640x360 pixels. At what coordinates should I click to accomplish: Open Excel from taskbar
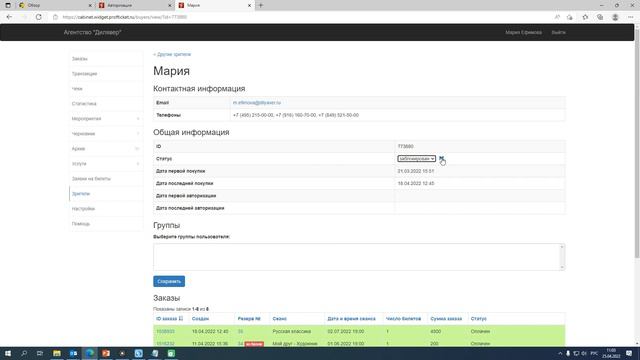(x=171, y=353)
